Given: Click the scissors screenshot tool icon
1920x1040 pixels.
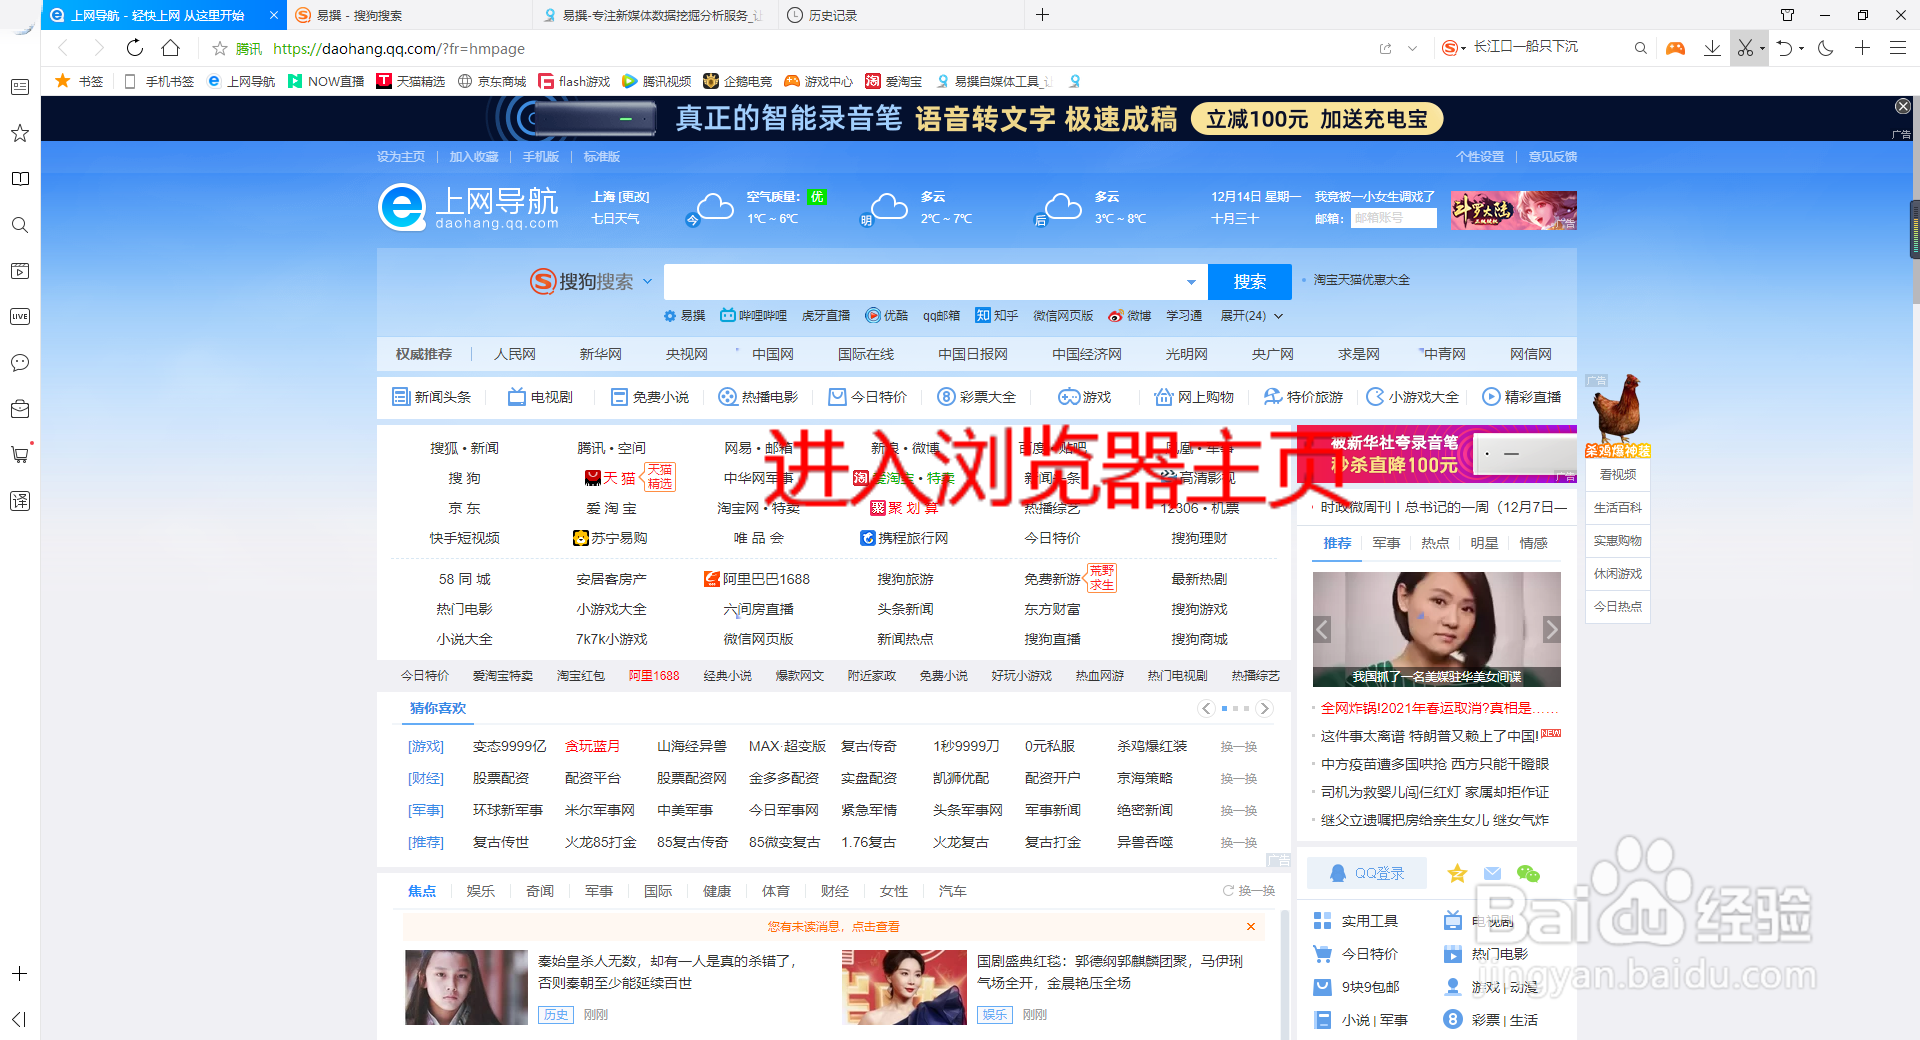Looking at the screenshot, I should click(1745, 48).
